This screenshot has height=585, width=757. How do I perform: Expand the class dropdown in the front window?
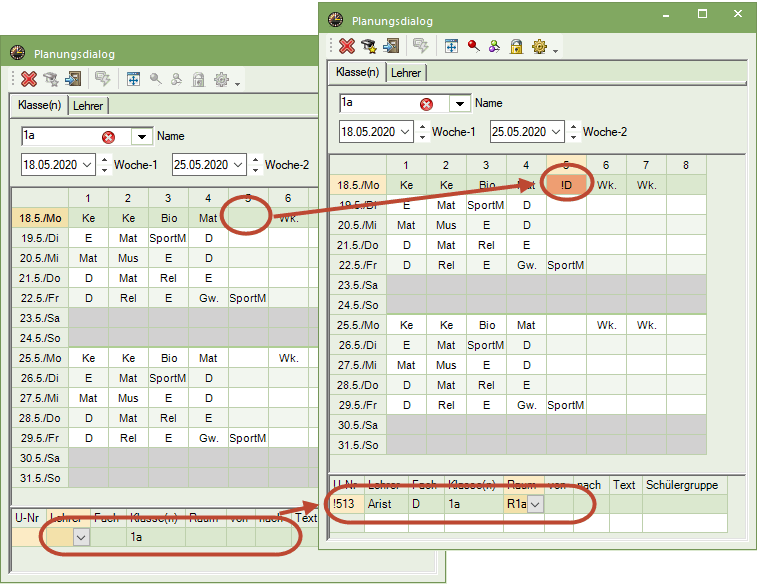pos(460,103)
